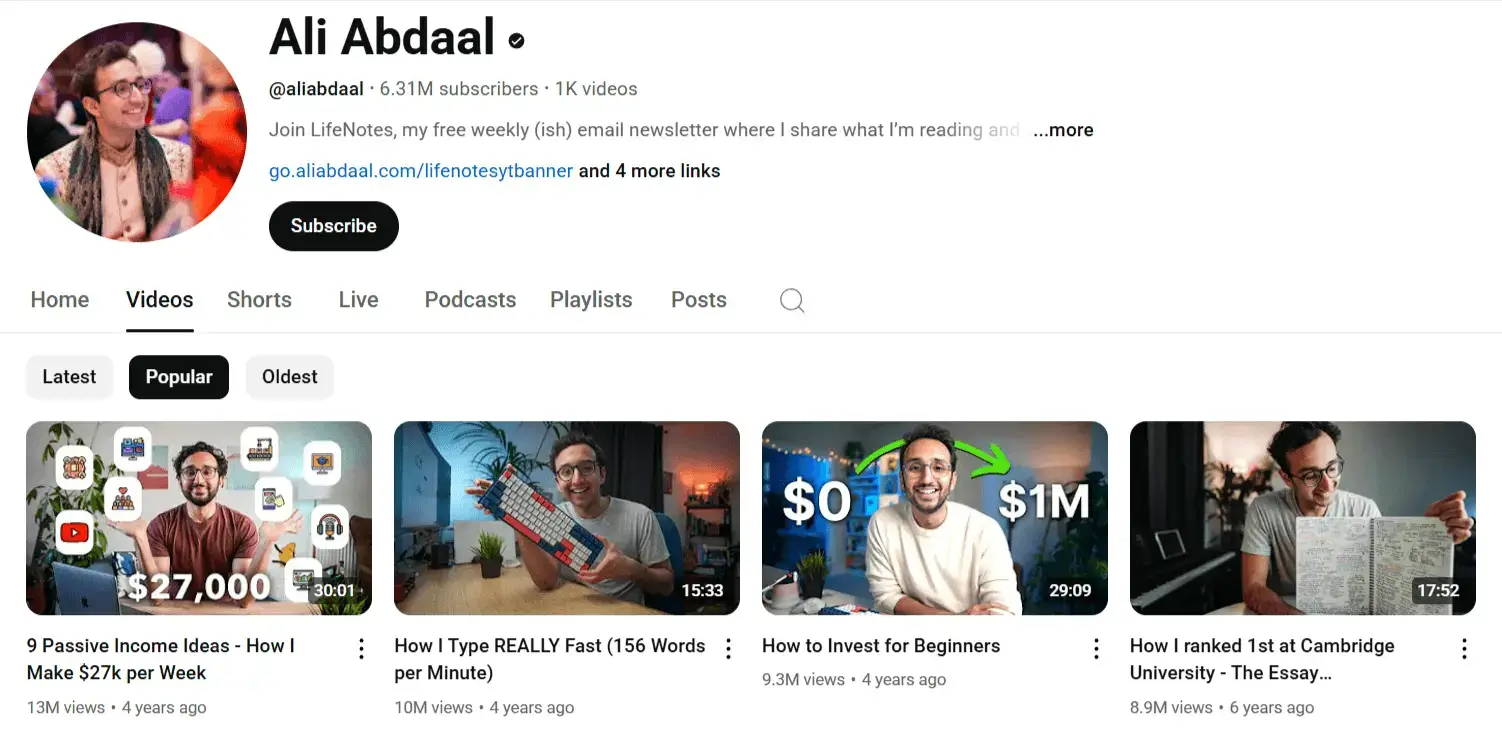Click Ali Abdaal's round profile picture
1502x753 pixels.
(x=137, y=132)
